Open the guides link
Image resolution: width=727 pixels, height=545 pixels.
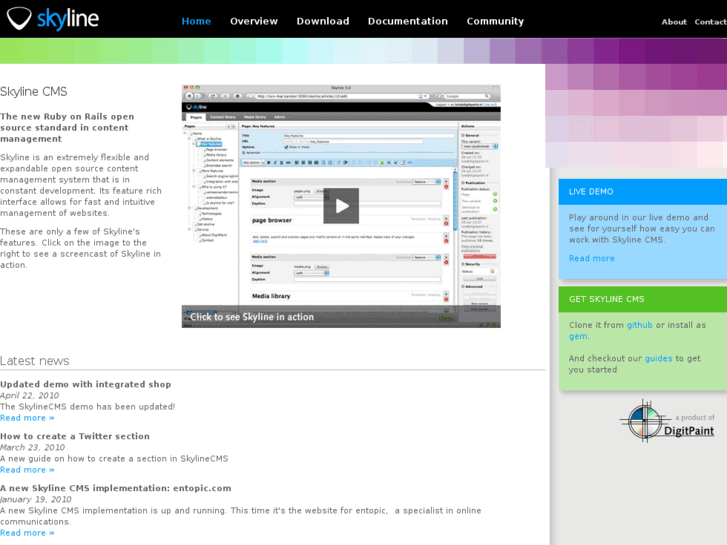658,359
